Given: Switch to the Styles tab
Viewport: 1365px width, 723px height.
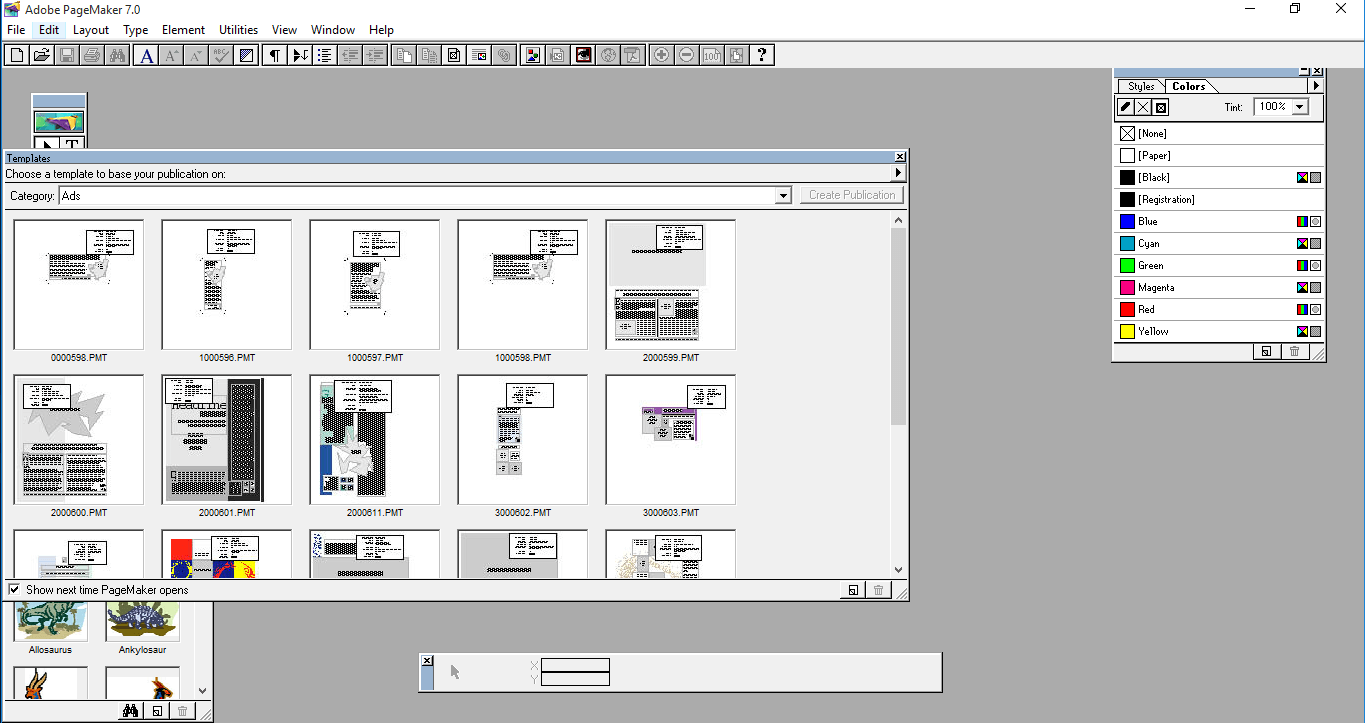Looking at the screenshot, I should (1140, 86).
